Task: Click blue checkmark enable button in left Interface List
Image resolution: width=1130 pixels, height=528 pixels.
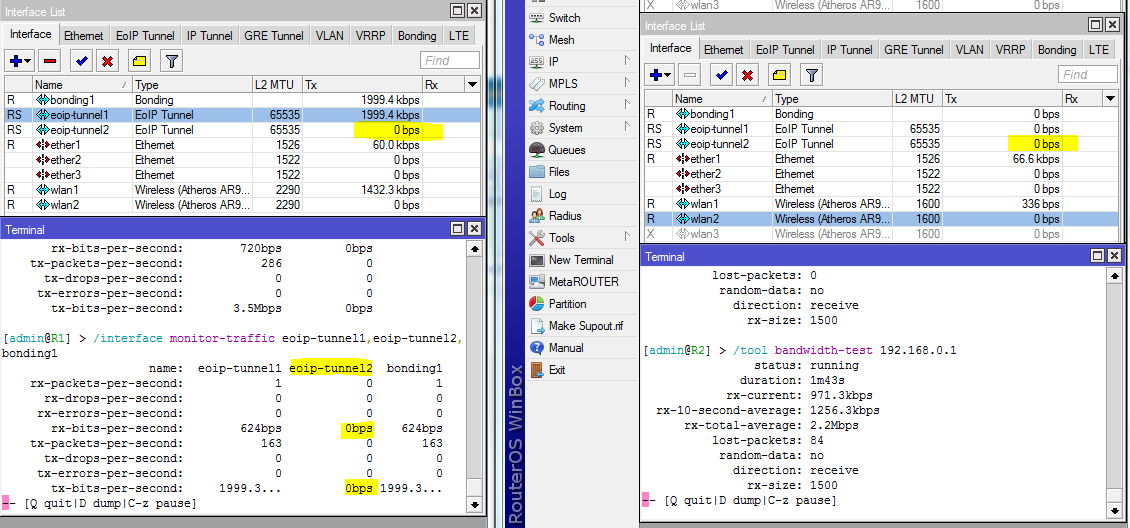Action: click(82, 61)
